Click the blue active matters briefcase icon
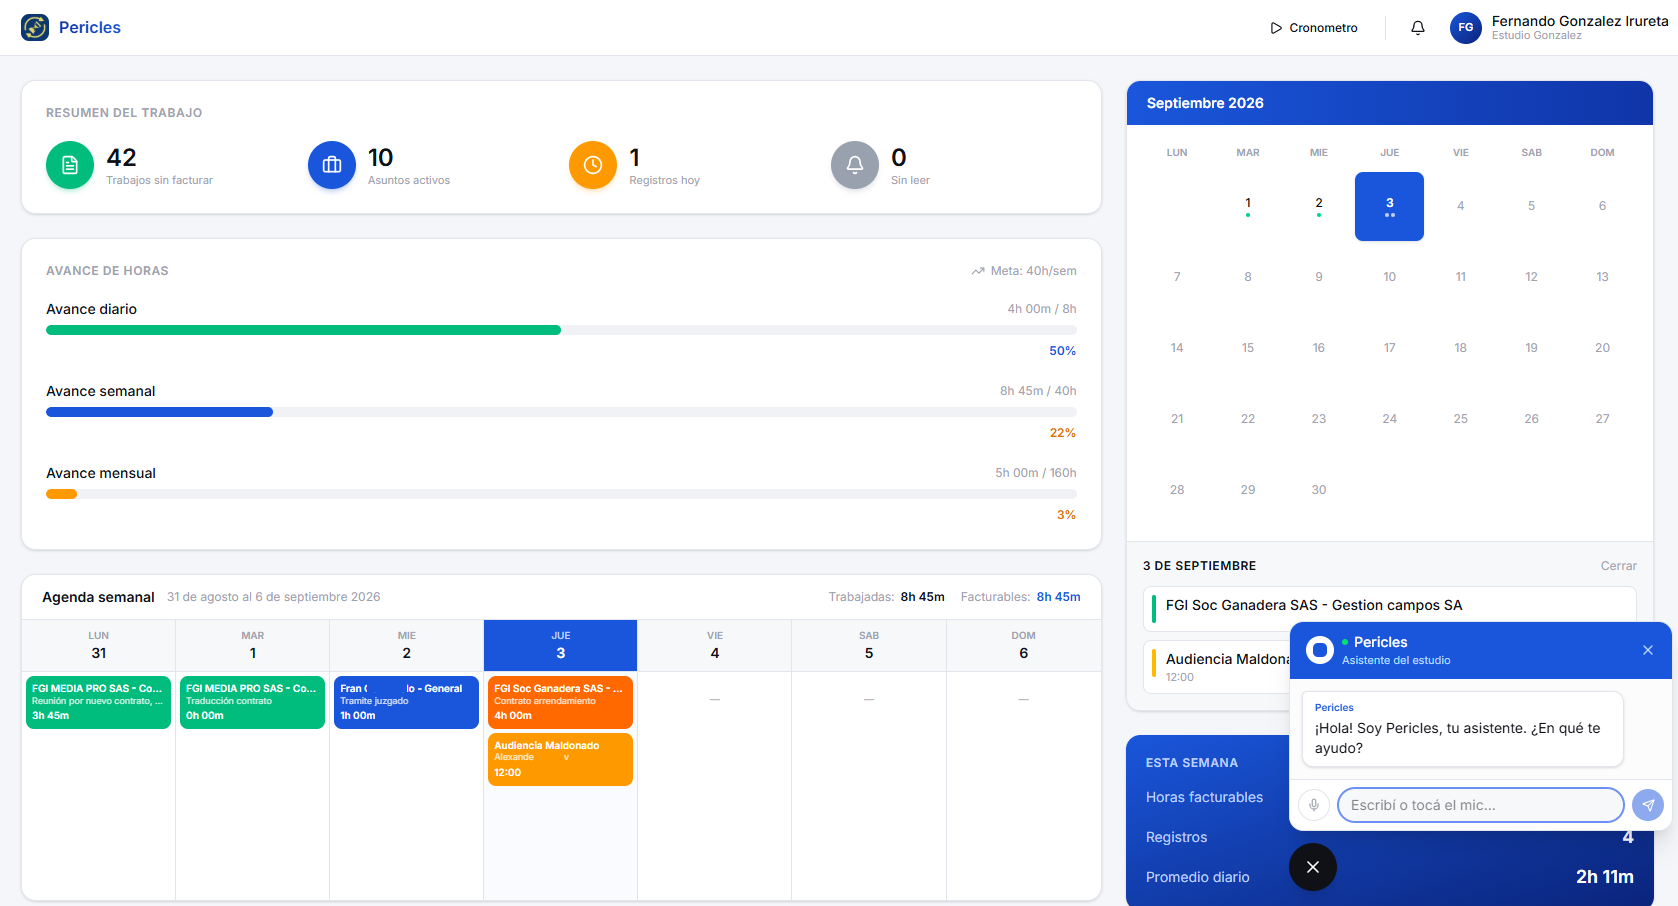Screen dimensions: 1678x906 [x=332, y=165]
